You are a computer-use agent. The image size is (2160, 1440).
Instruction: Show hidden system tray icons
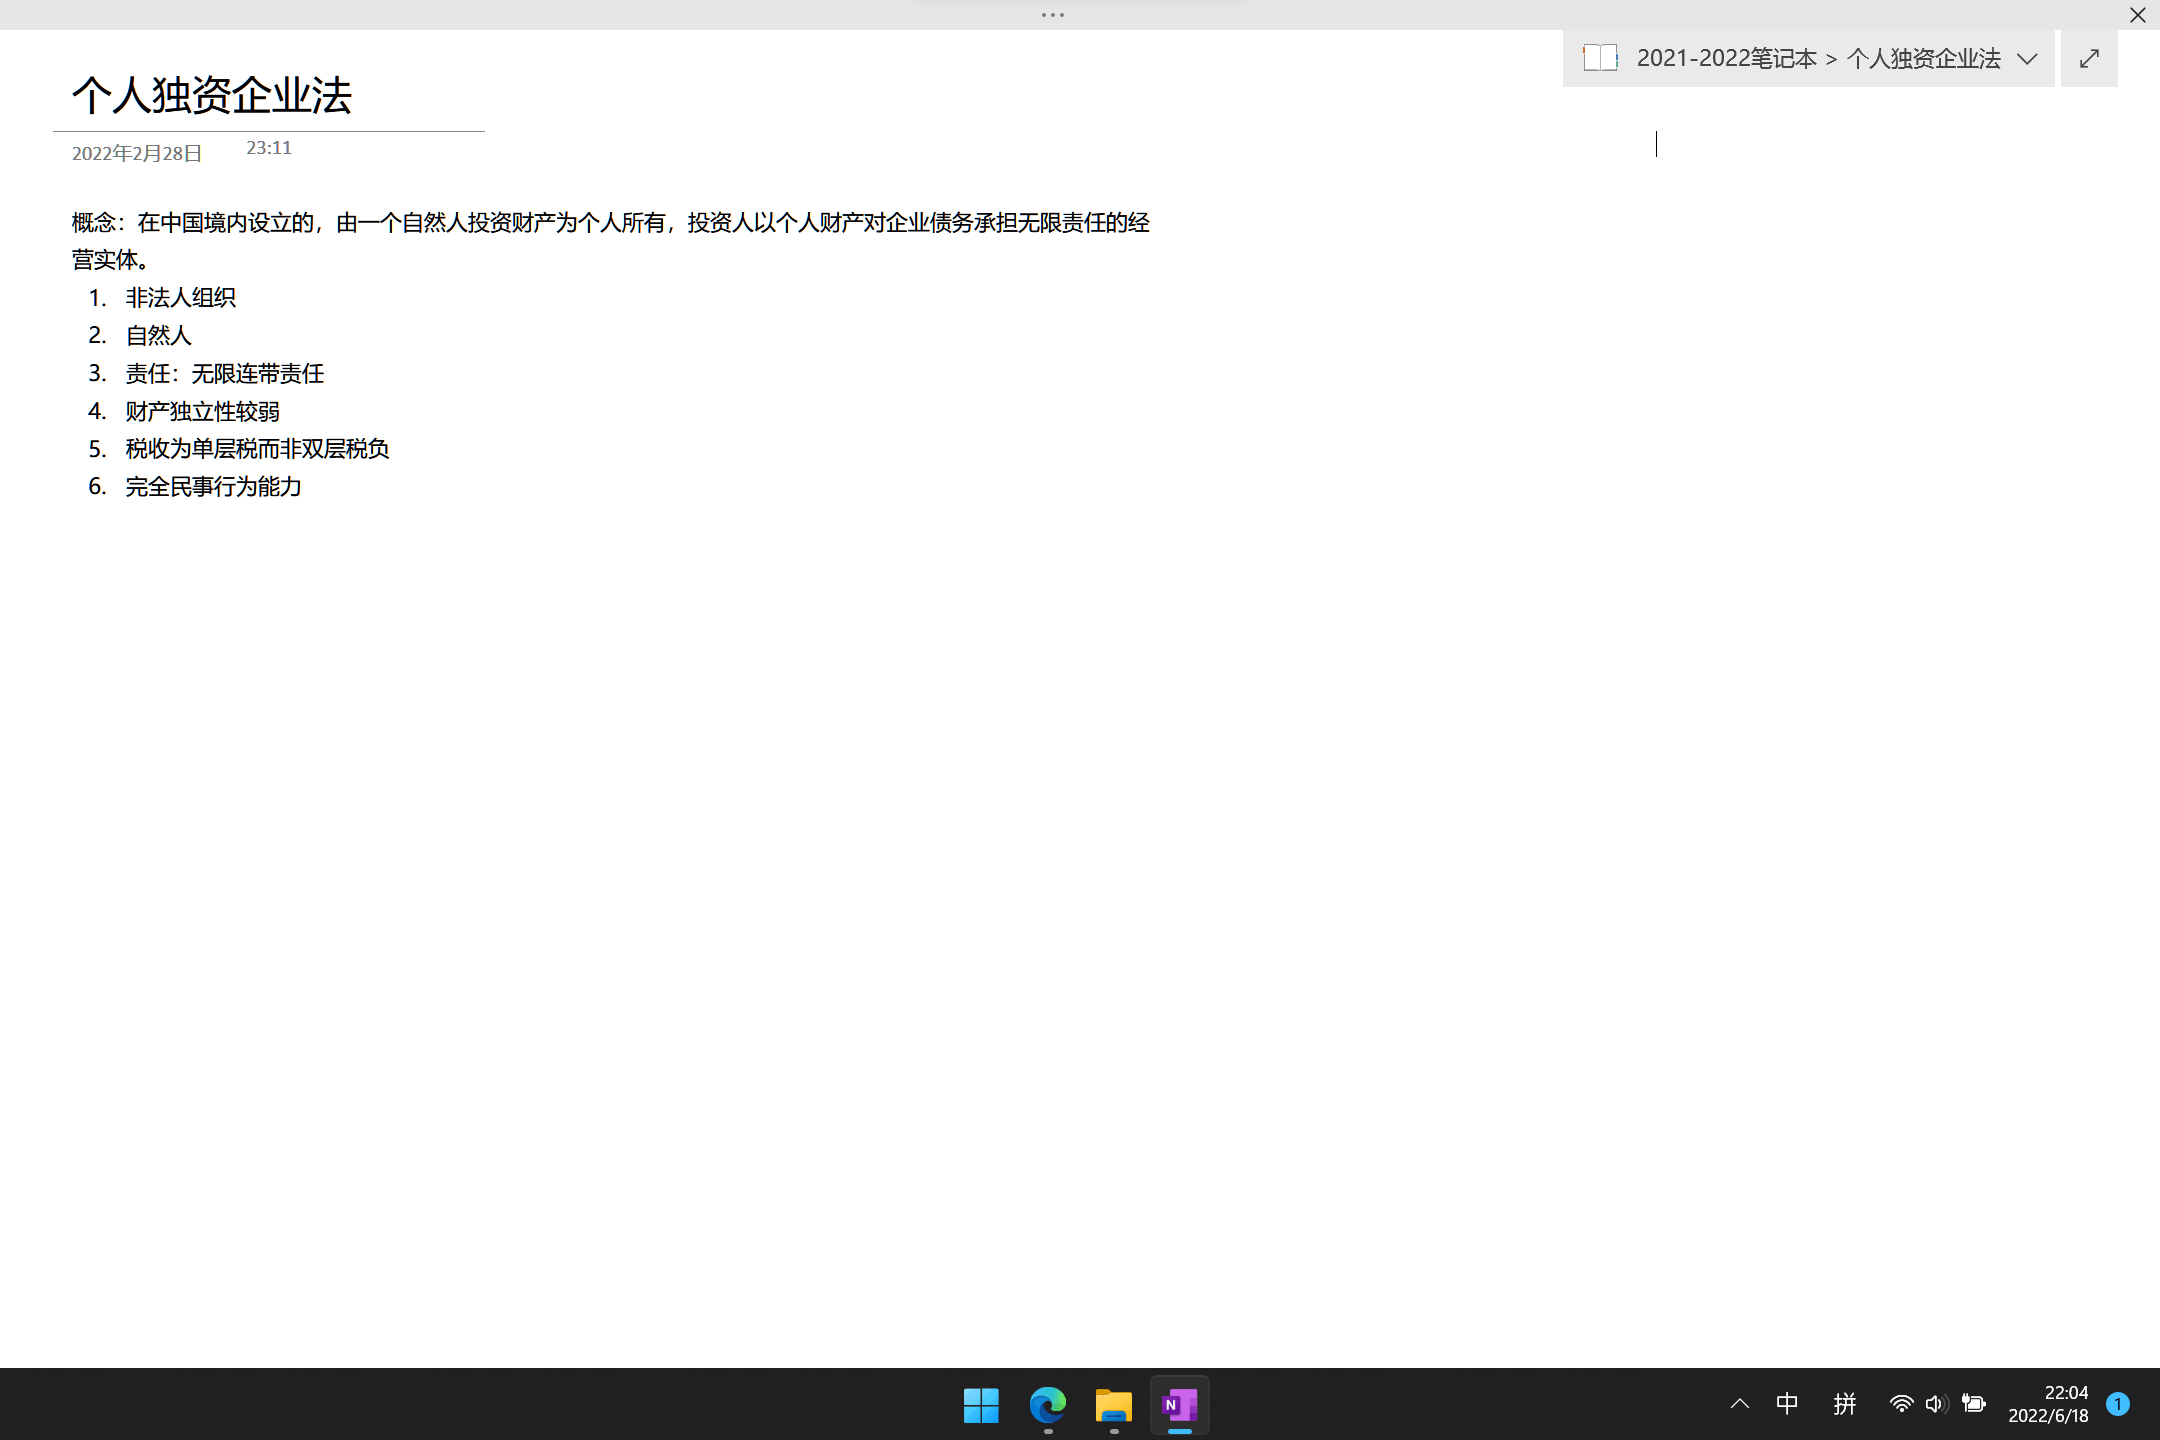click(x=1740, y=1404)
